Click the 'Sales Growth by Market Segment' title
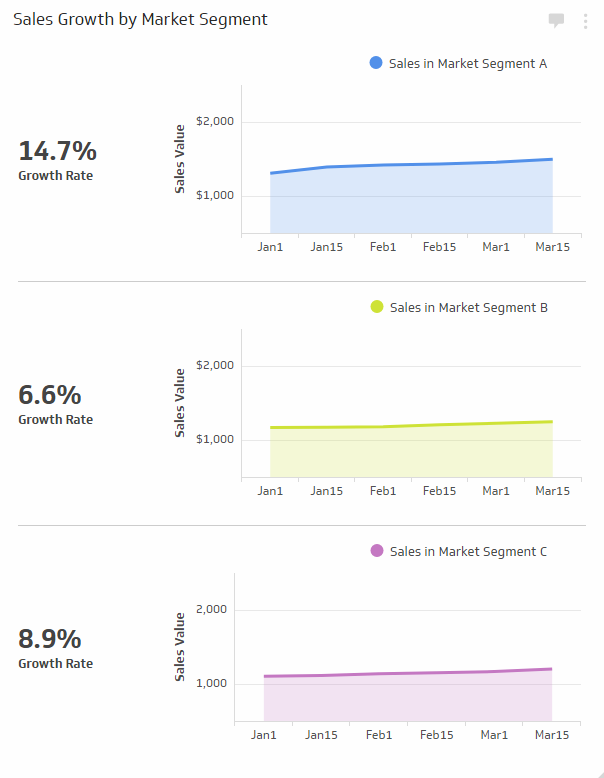This screenshot has height=778, width=604. (x=140, y=20)
